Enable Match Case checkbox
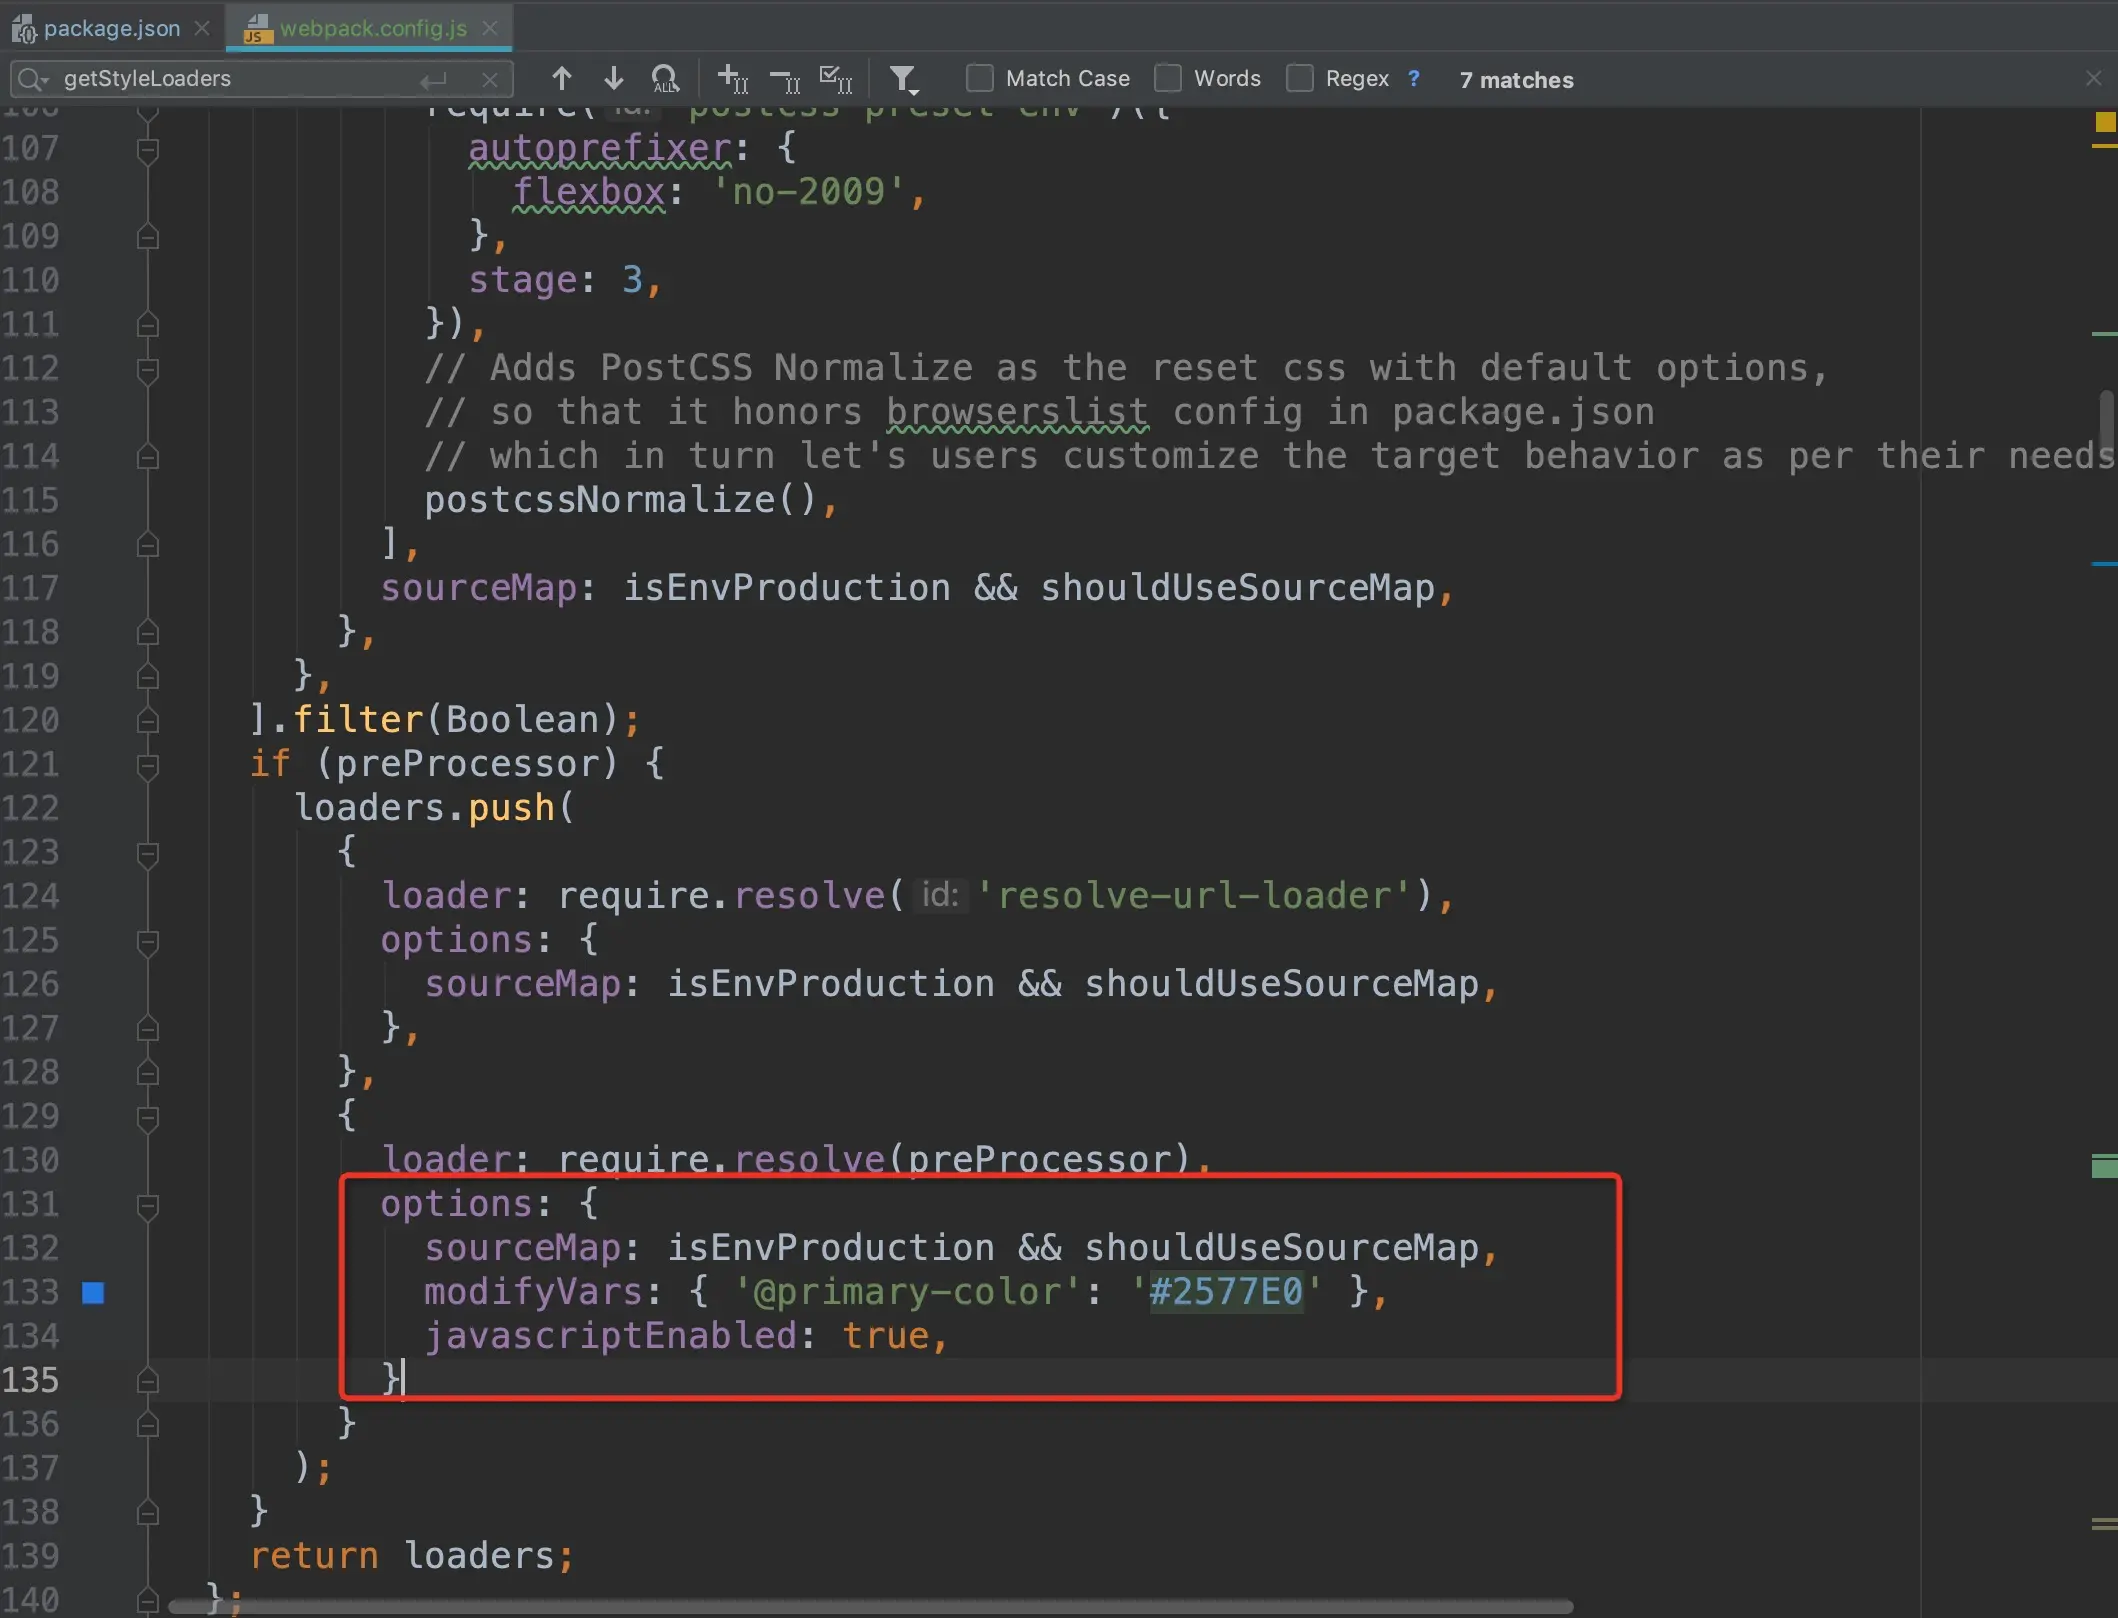Viewport: 2118px width, 1618px height. 980,78
